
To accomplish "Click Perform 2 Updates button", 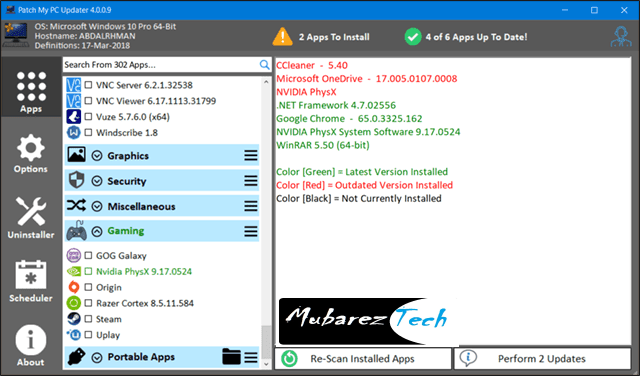I will 542,358.
